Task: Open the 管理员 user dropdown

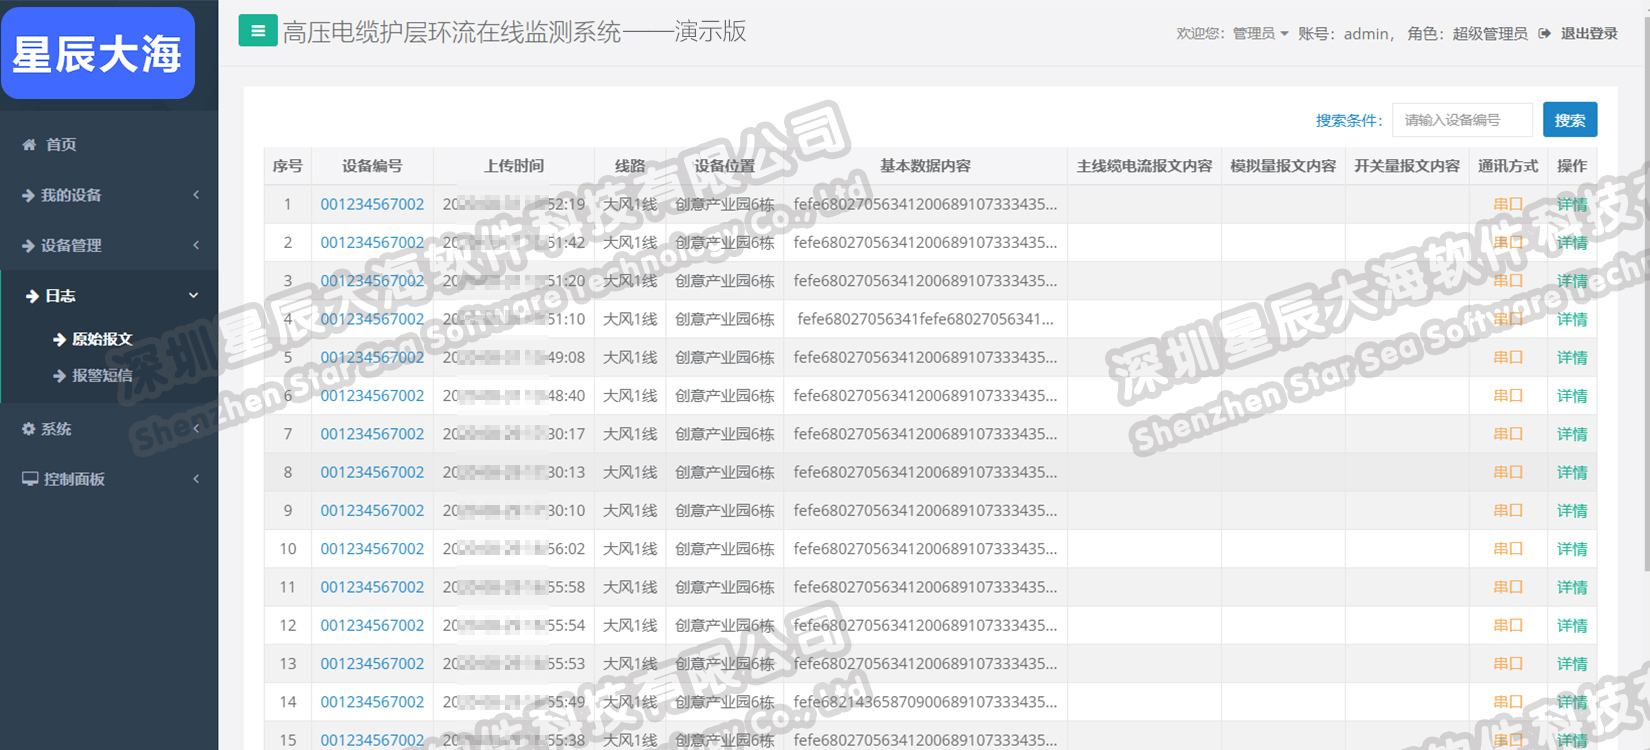Action: (x=1259, y=34)
